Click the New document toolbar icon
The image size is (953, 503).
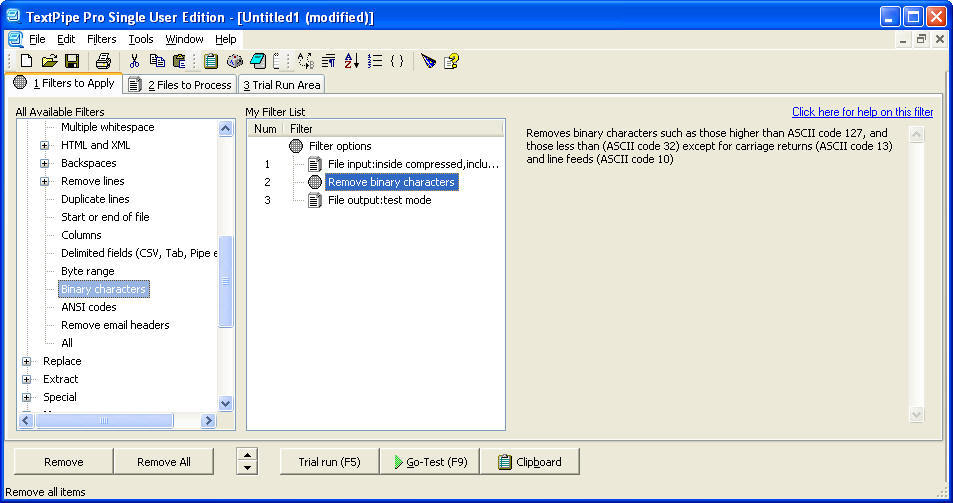point(27,61)
